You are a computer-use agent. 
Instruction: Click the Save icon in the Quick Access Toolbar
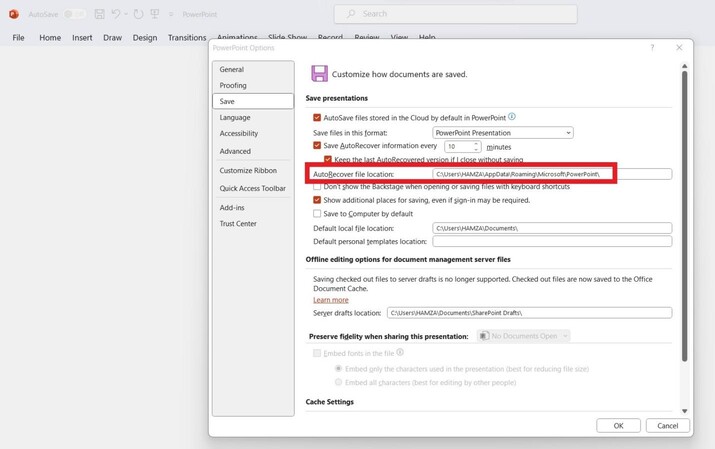point(100,14)
